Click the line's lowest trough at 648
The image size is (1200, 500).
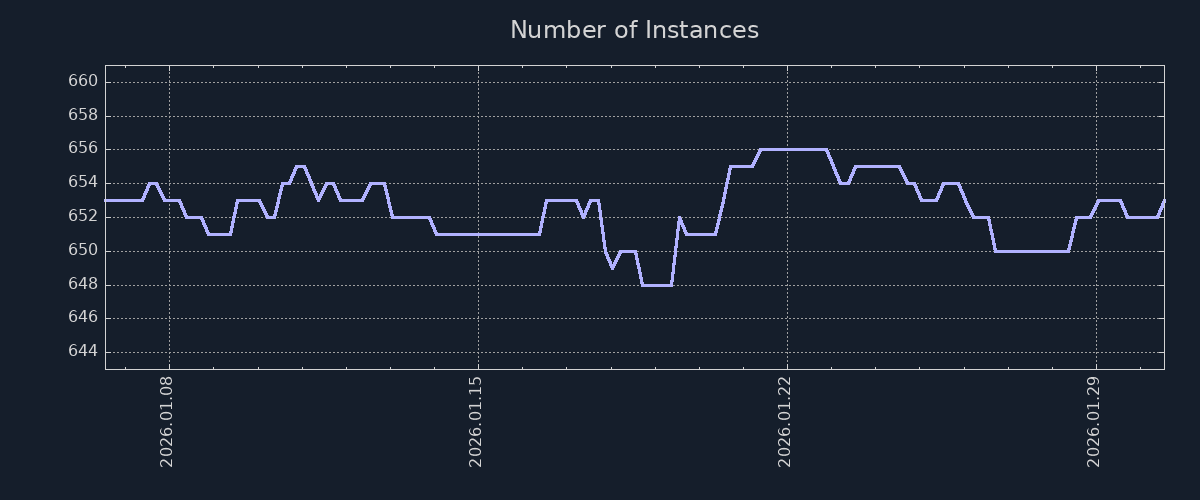[656, 285]
